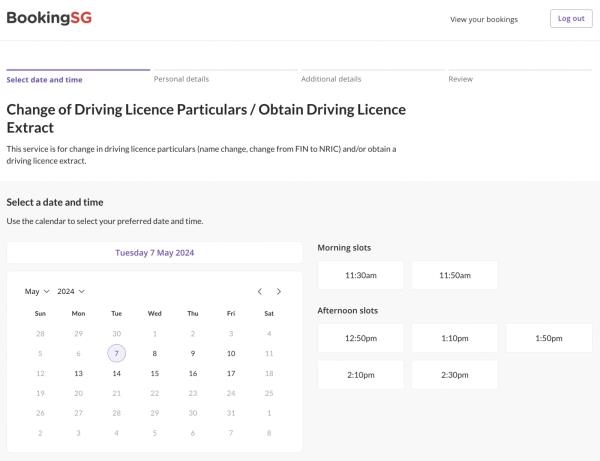
Task: Select May 13 in the calendar
Action: (x=78, y=373)
